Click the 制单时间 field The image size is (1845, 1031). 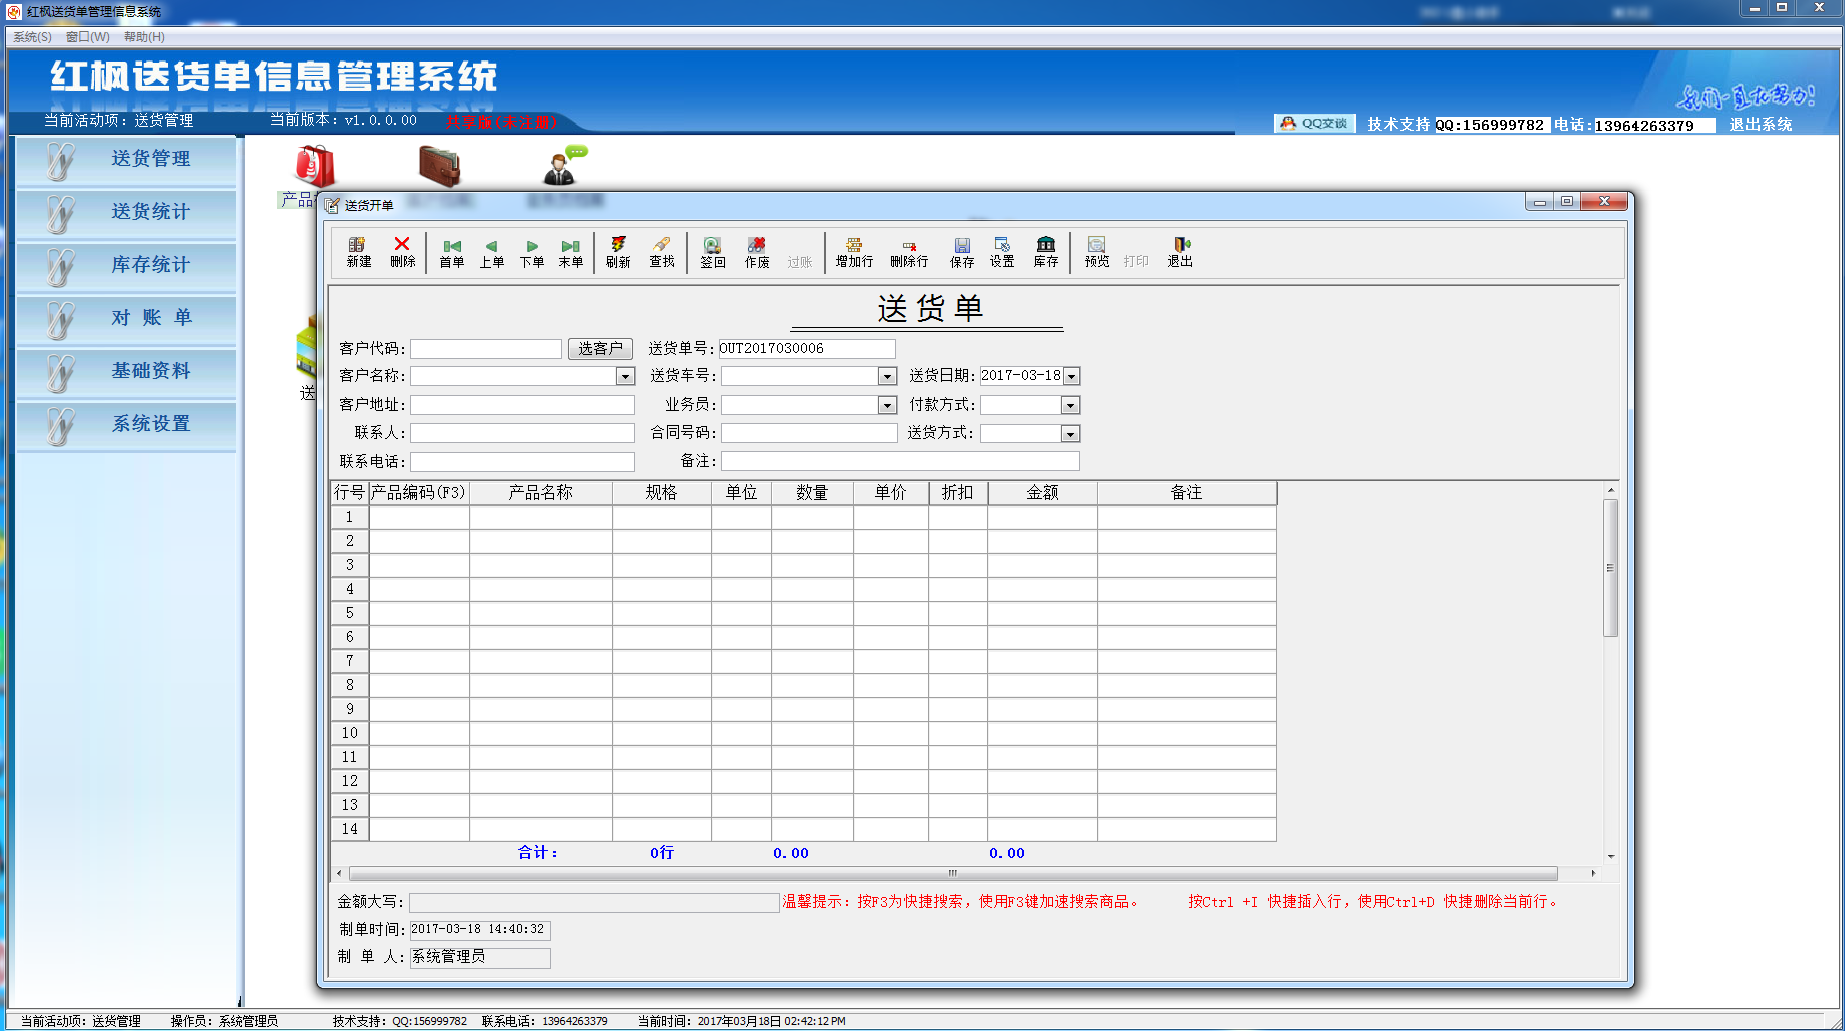point(480,930)
